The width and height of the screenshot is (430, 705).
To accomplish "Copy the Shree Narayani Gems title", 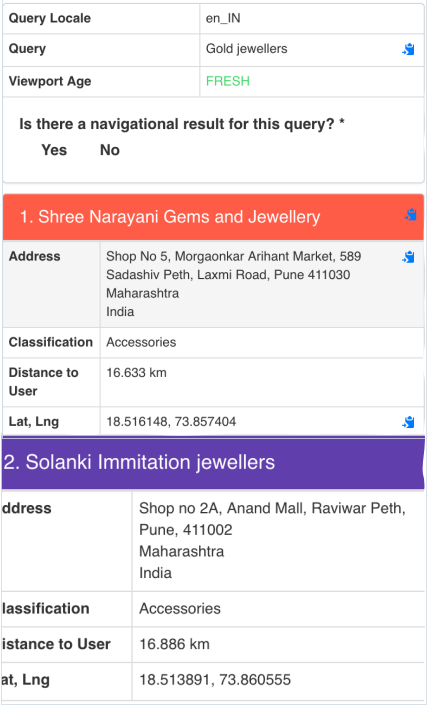I will tap(410, 215).
